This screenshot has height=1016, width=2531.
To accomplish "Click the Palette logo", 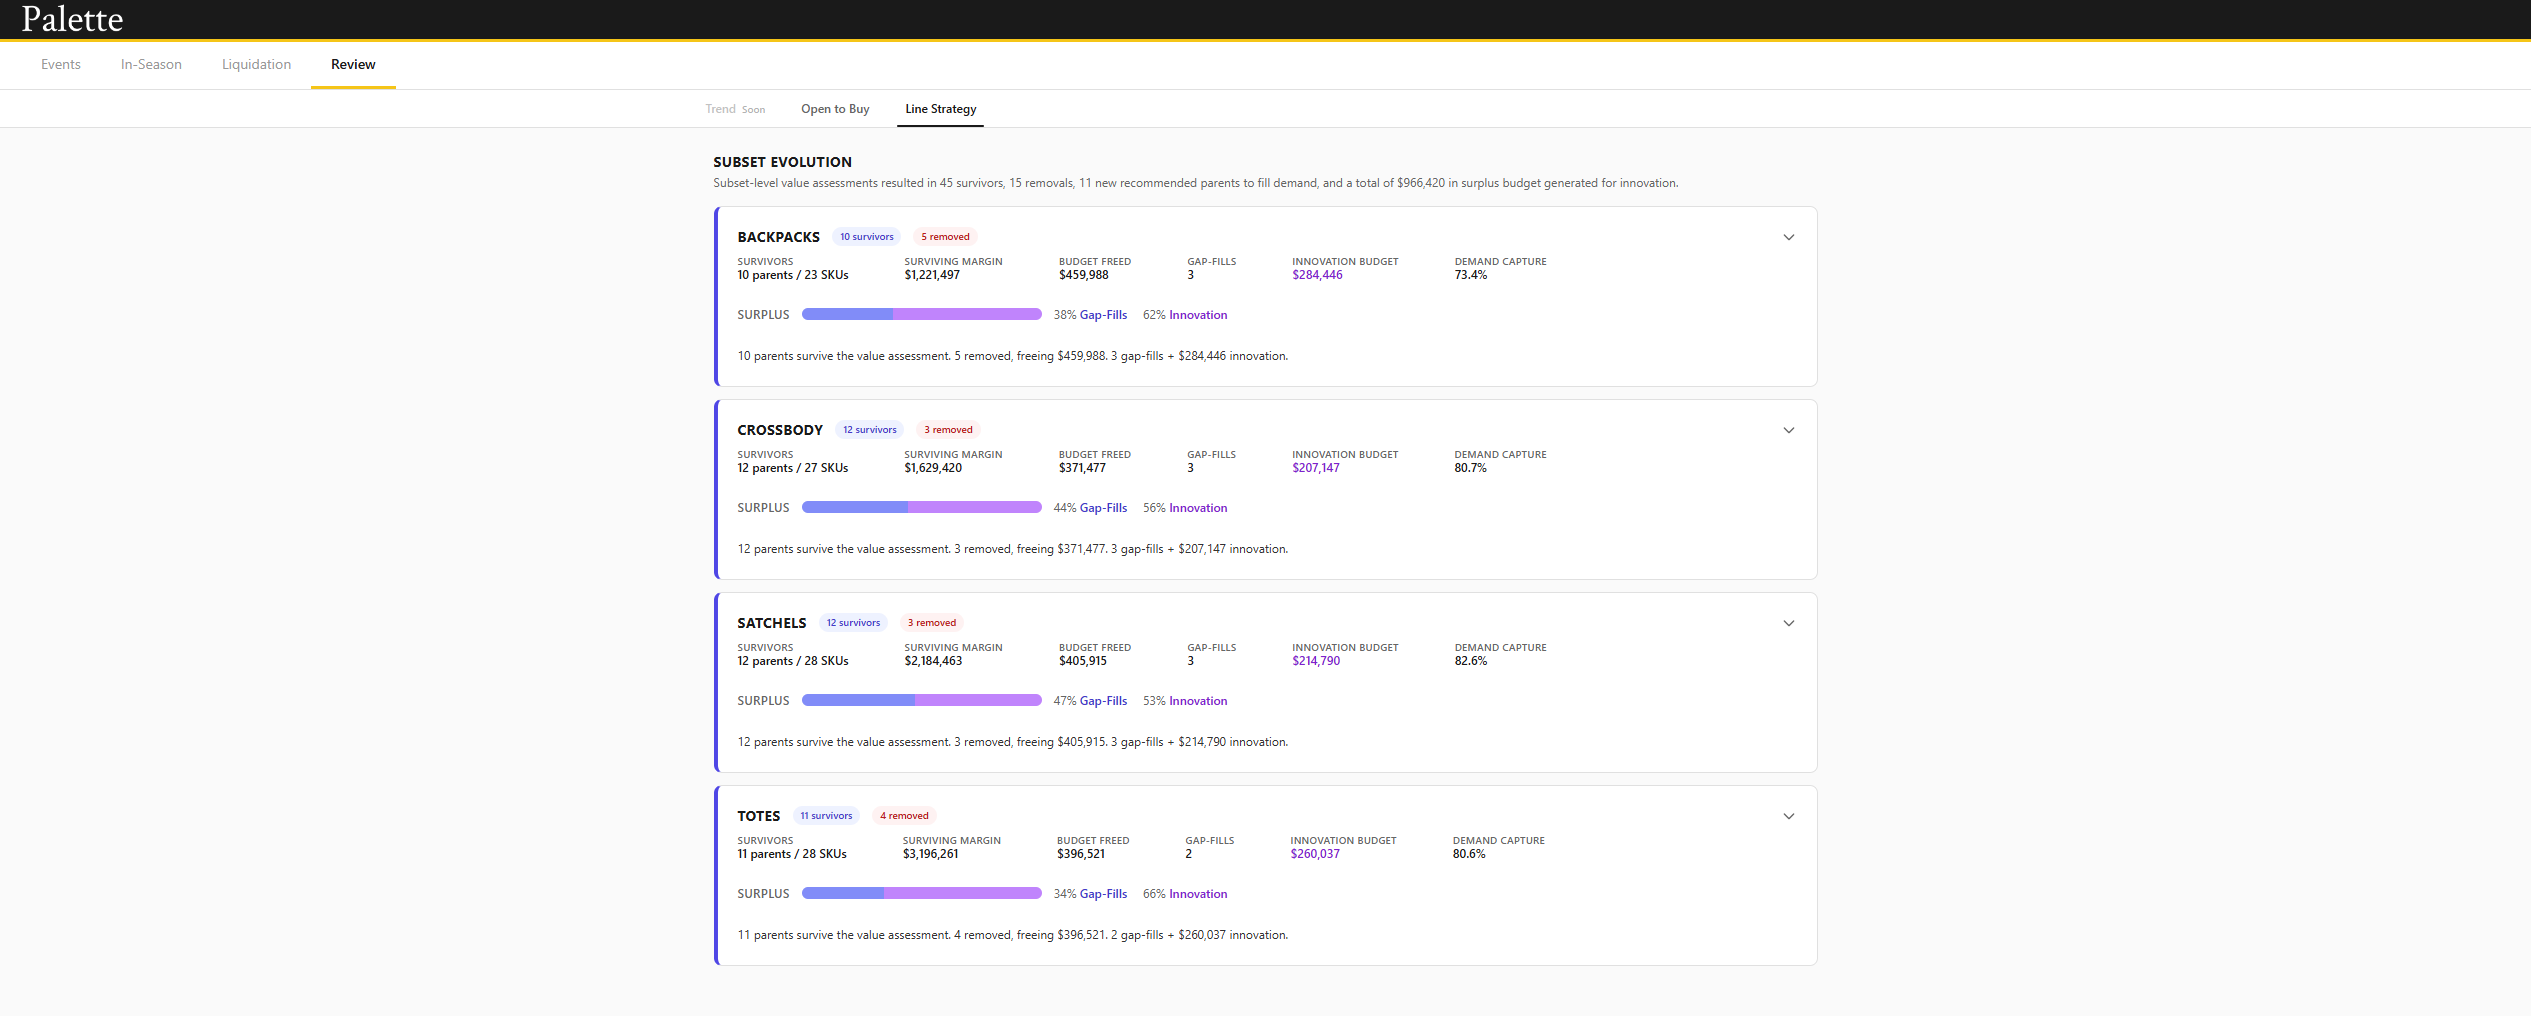I will coord(70,18).
